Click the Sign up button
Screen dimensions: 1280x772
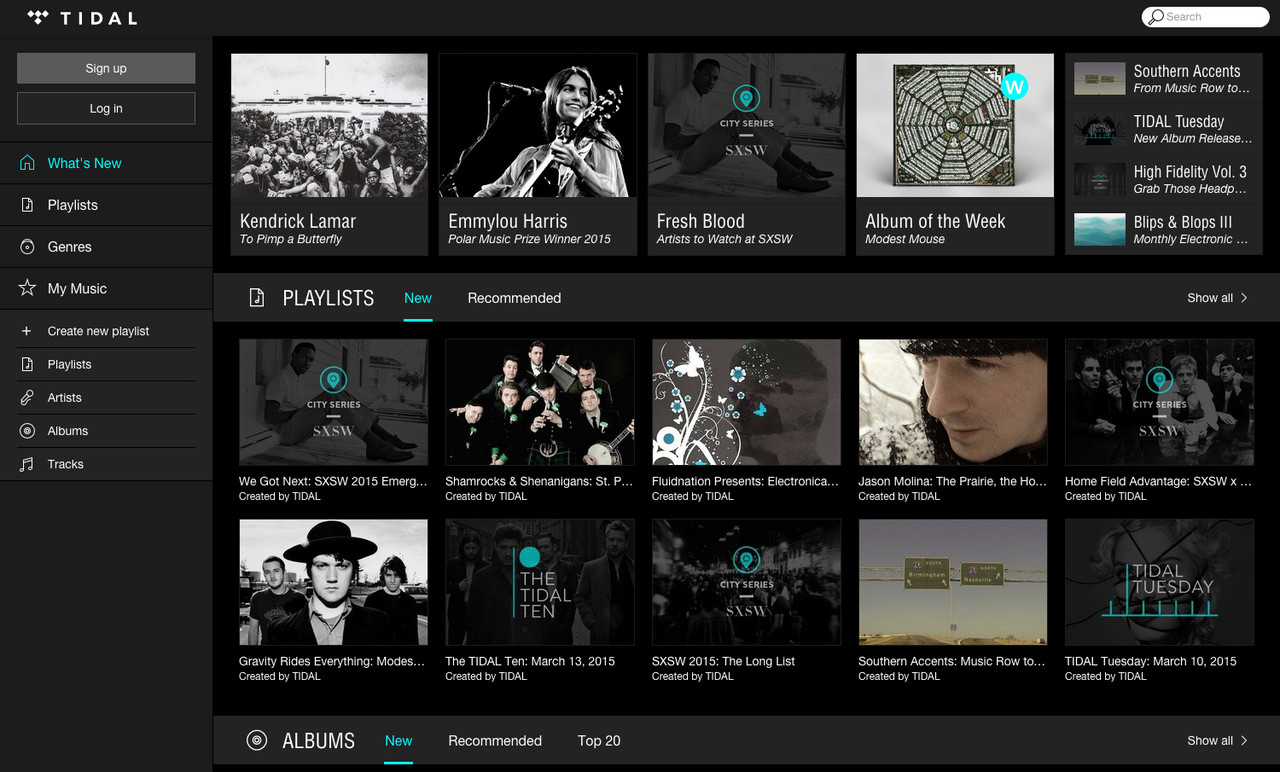105,68
